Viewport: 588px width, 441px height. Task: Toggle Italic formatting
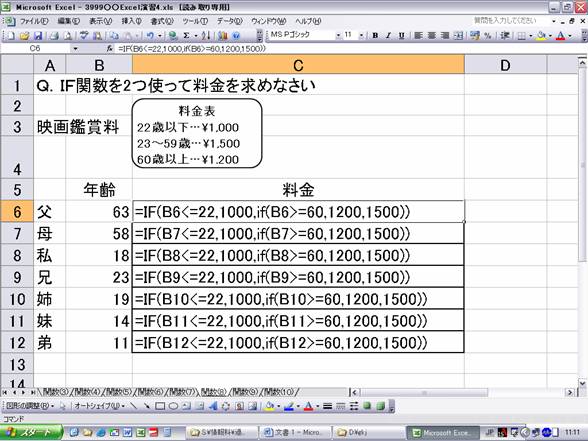[x=388, y=36]
